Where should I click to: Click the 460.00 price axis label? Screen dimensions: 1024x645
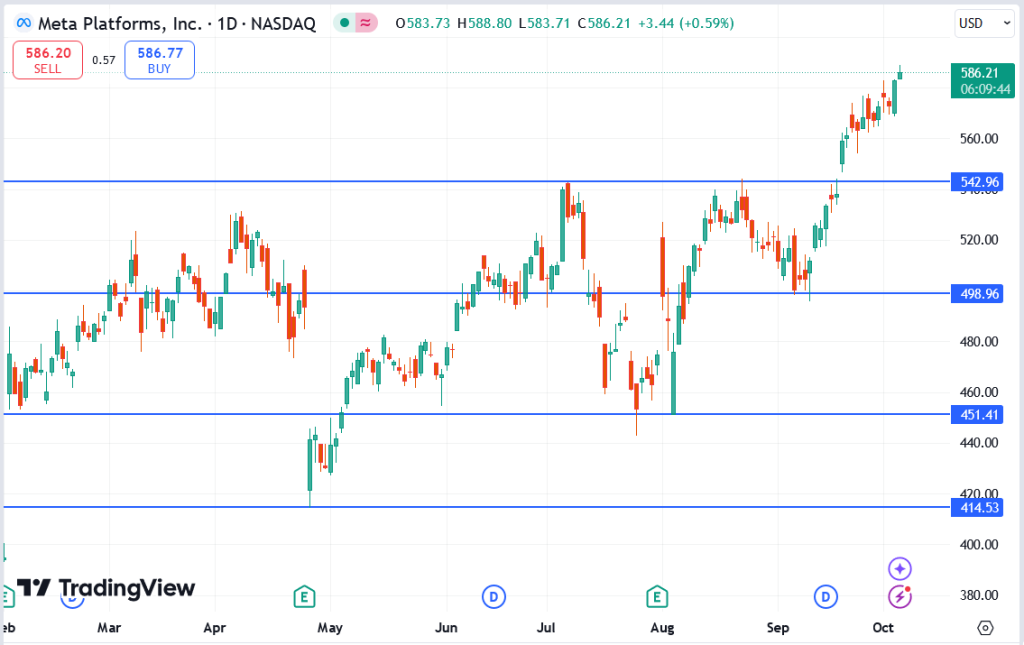979,392
